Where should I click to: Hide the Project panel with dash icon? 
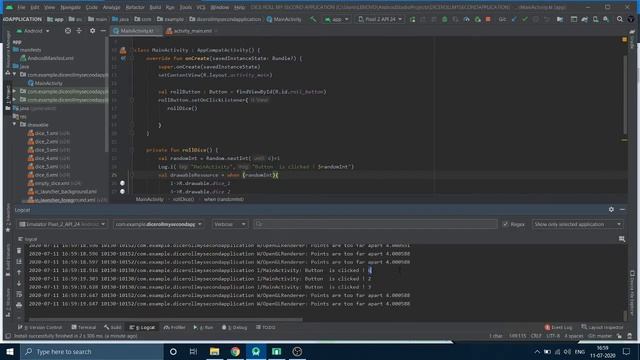tap(103, 31)
